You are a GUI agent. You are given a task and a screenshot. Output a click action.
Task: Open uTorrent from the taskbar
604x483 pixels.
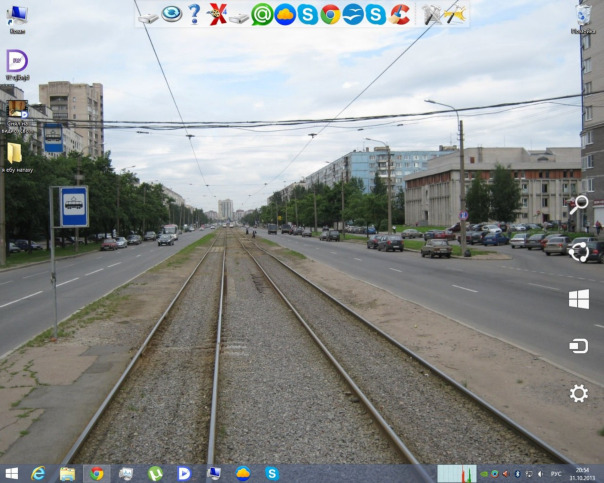tap(155, 473)
